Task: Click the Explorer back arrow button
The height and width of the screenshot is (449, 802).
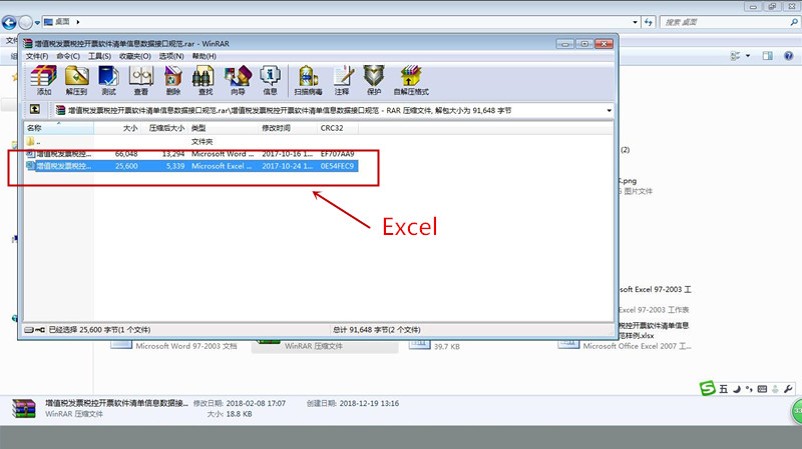Action: pyautogui.click(x=9, y=22)
